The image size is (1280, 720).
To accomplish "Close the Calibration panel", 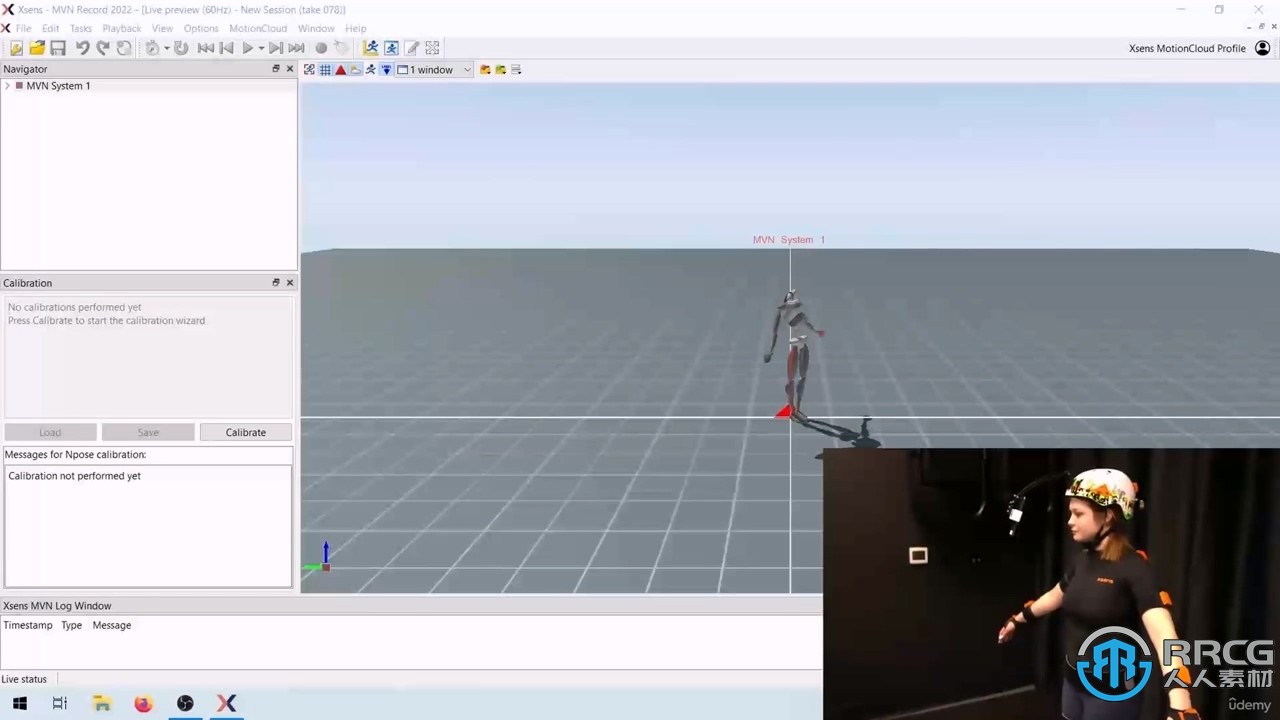I will click(x=290, y=283).
